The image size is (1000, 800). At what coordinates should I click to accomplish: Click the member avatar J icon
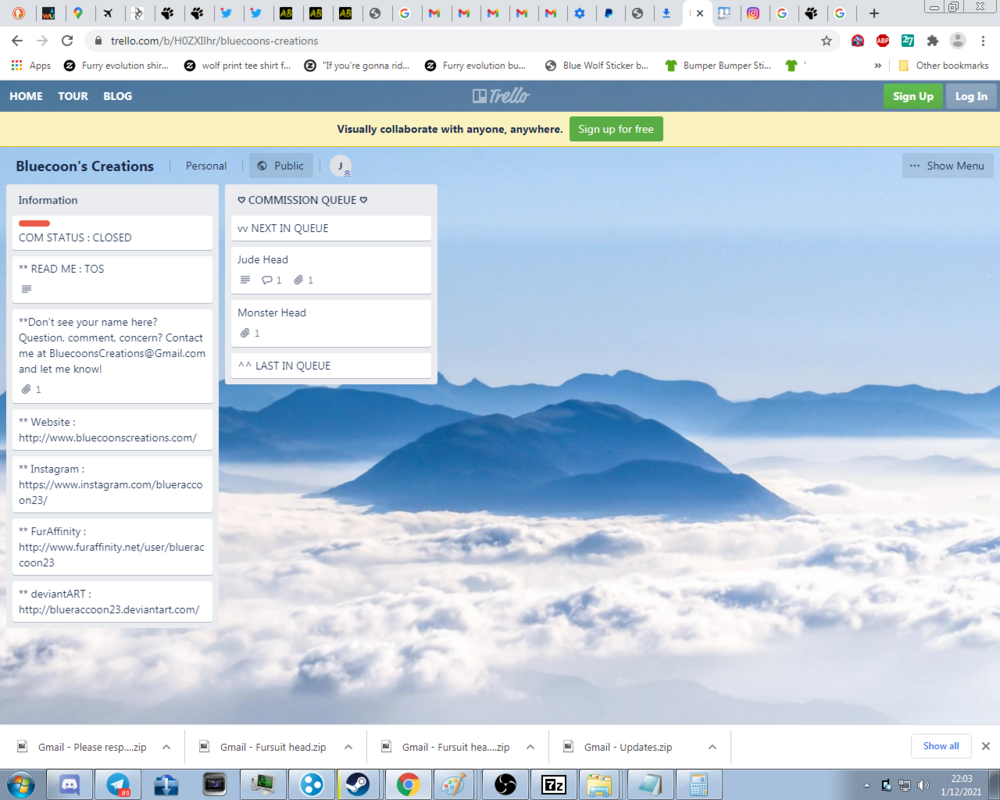pos(340,166)
